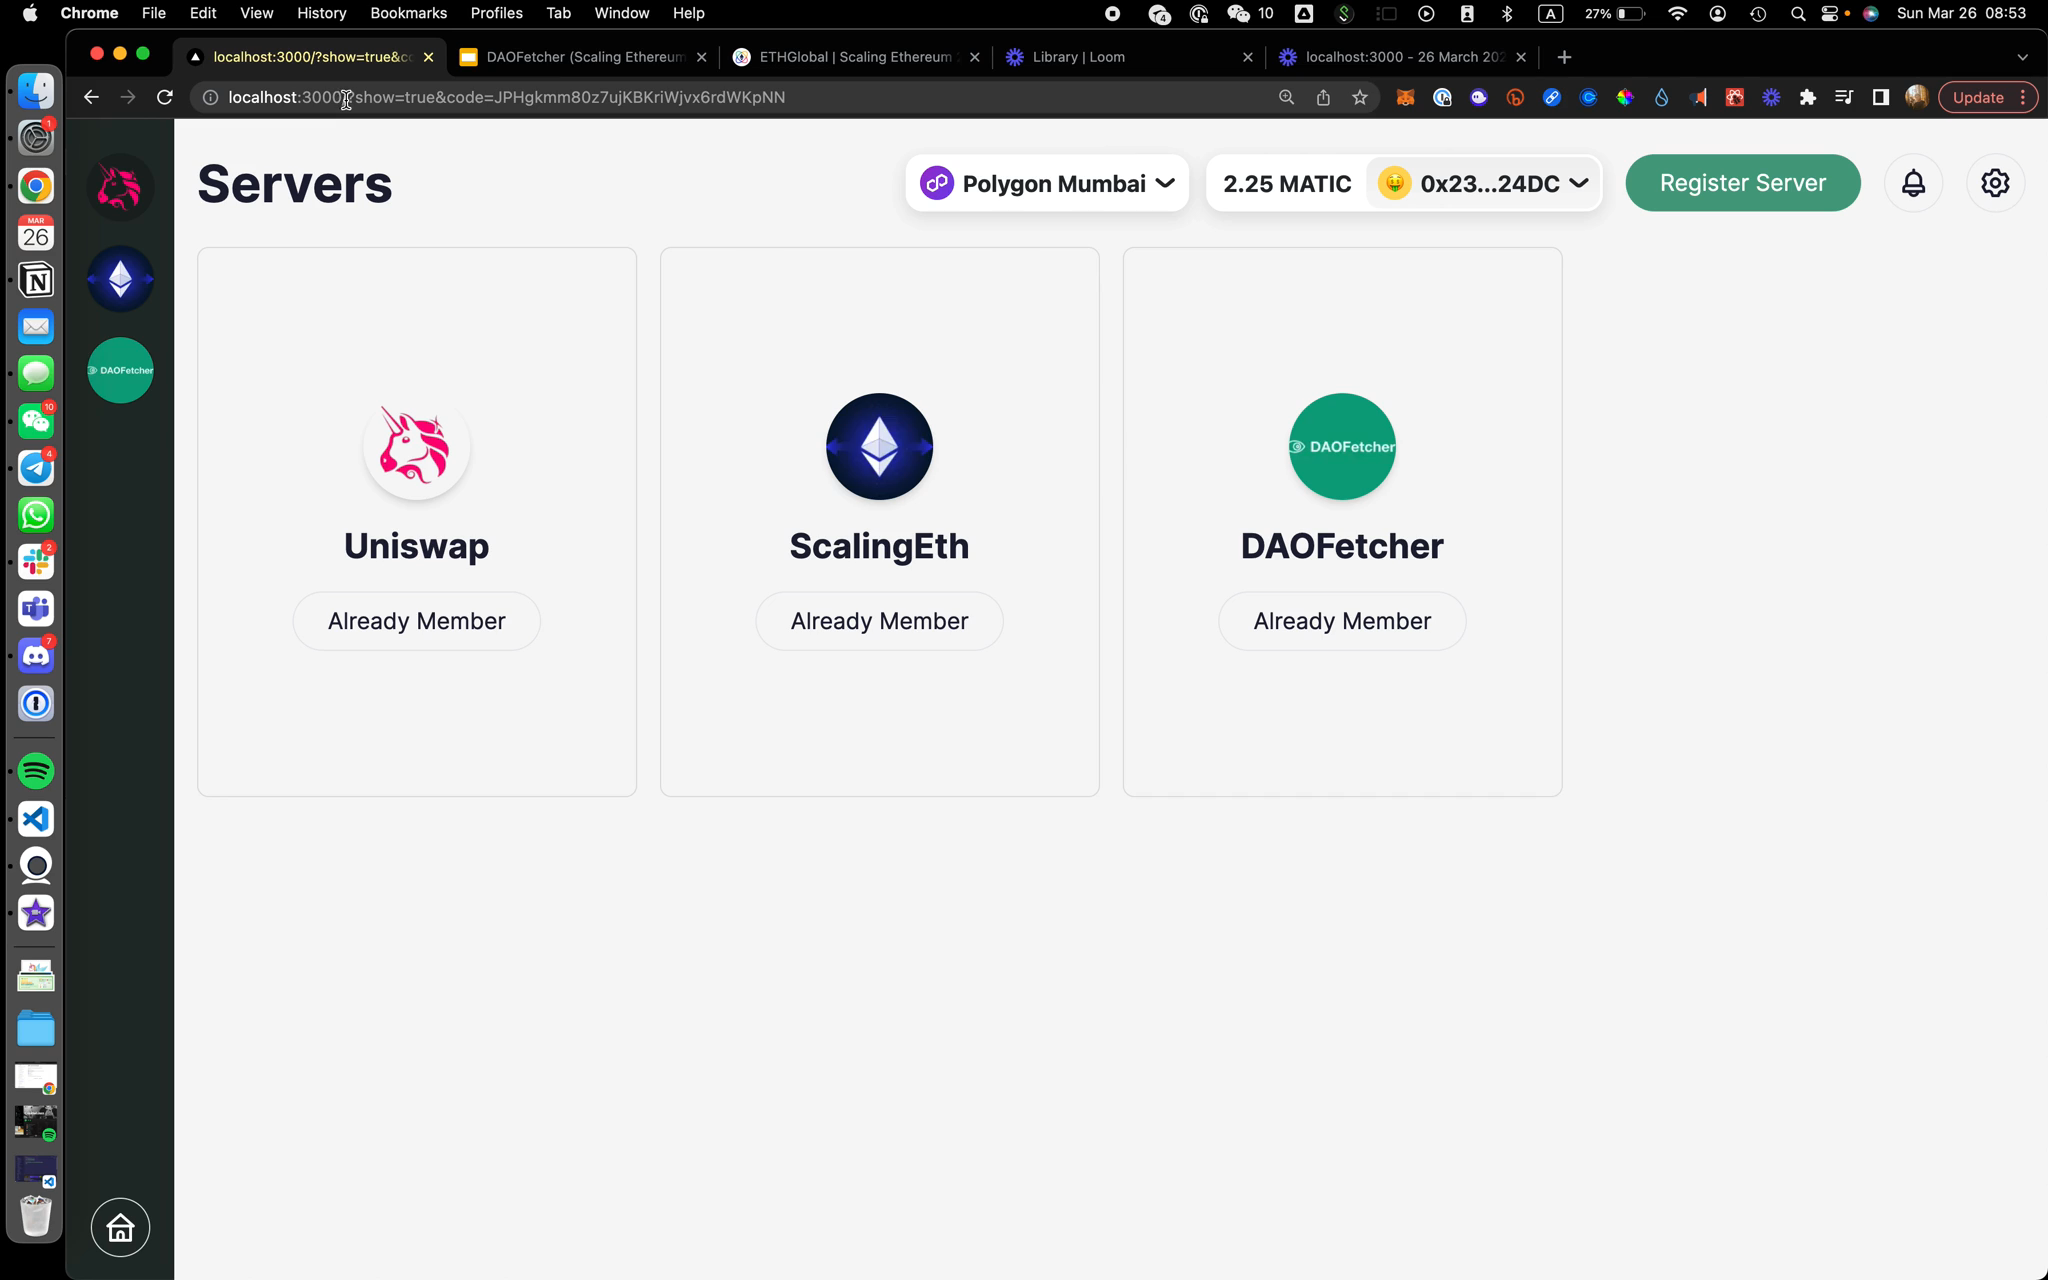The height and width of the screenshot is (1280, 2048).
Task: Click Already Member button under Uniswap
Action: point(417,621)
